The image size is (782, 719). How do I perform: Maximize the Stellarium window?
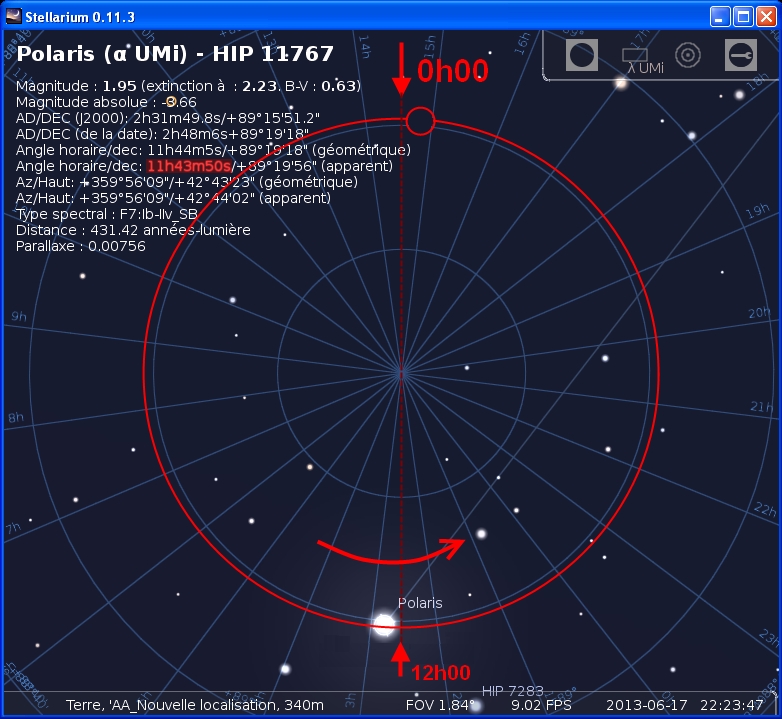743,17
